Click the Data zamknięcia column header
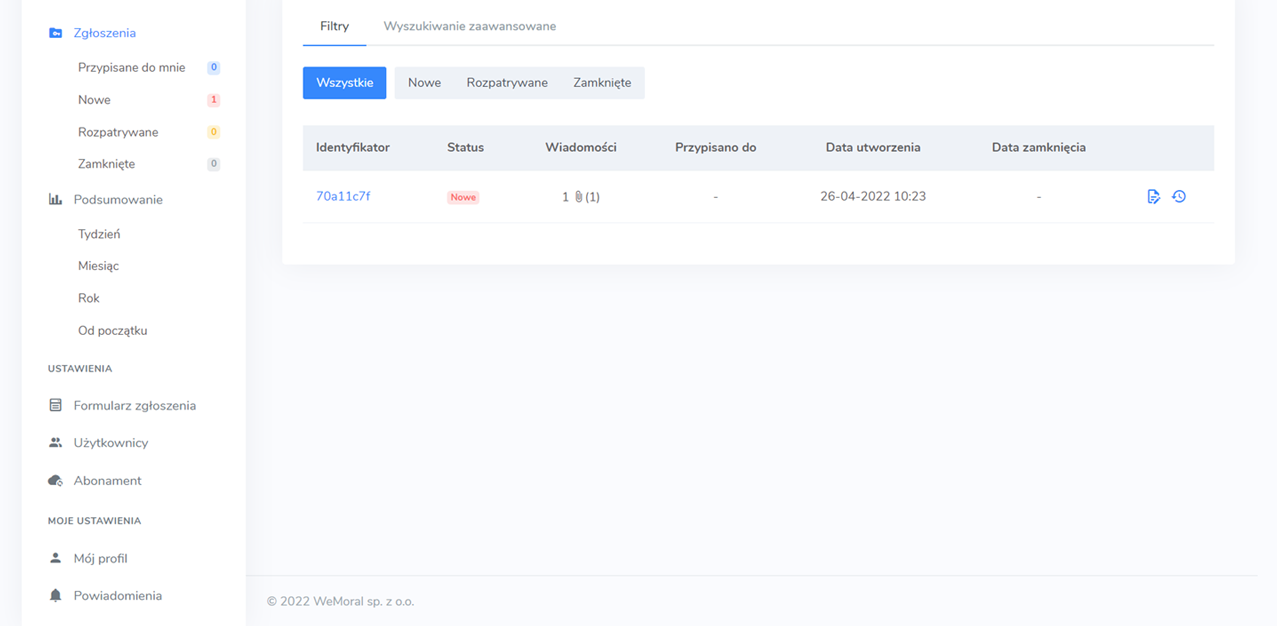 coord(1039,148)
